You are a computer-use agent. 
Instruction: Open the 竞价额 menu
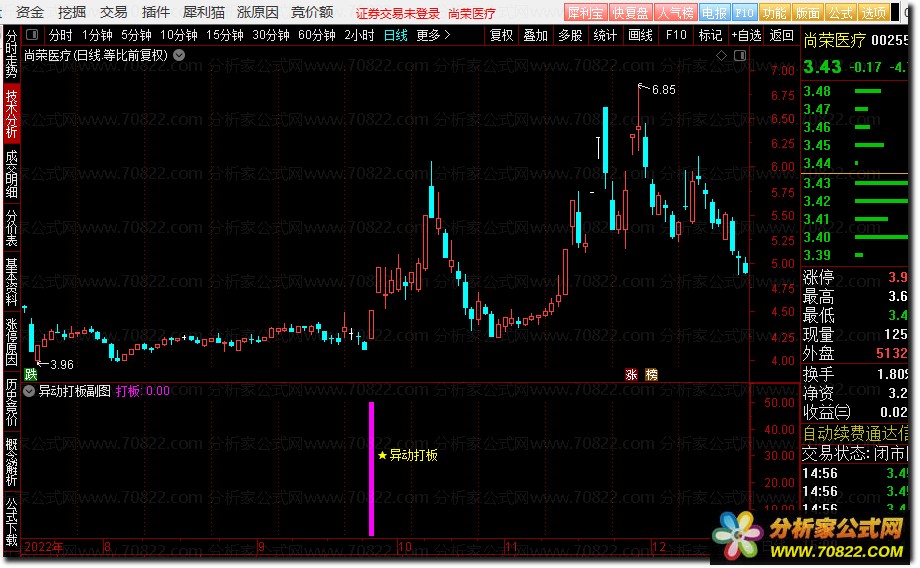(312, 12)
